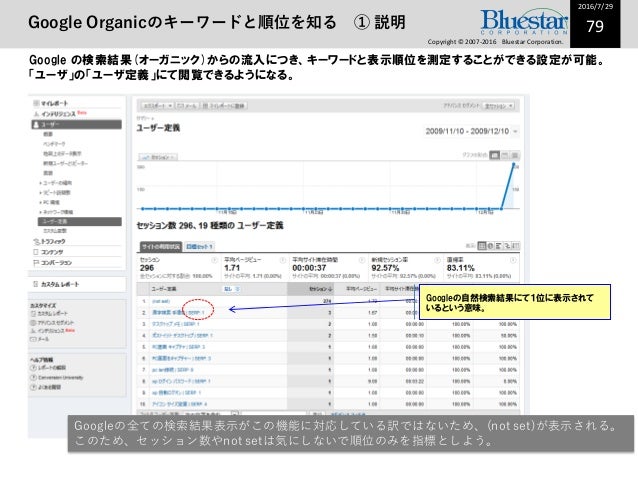
Task: Click the 00:00:37 average time value
Action: 309,268
